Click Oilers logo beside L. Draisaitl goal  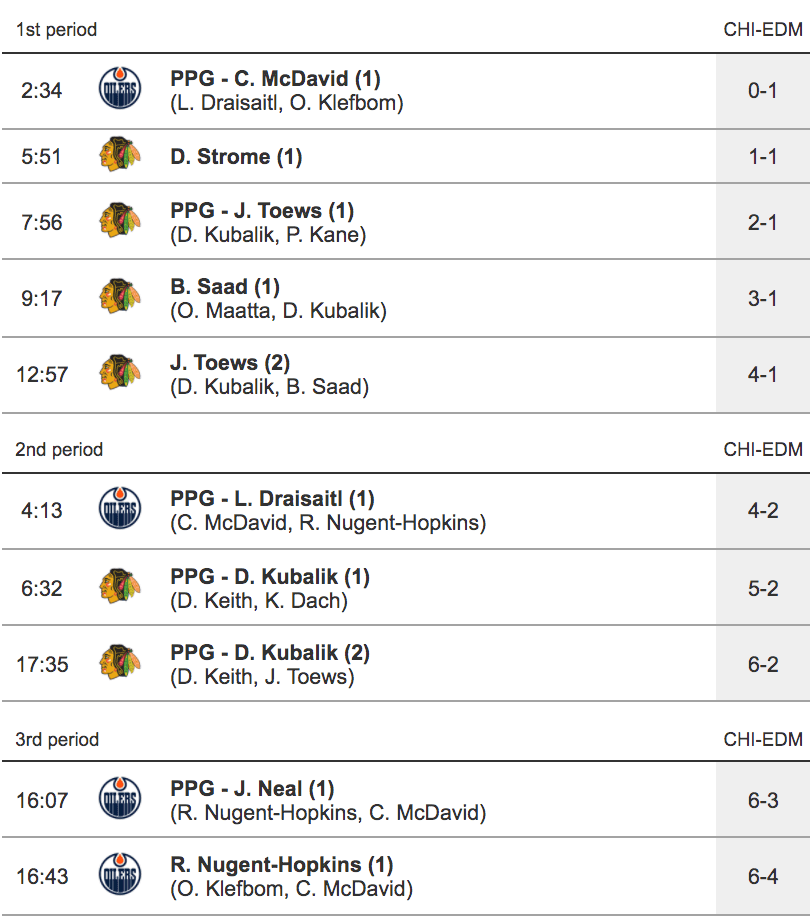point(120,510)
